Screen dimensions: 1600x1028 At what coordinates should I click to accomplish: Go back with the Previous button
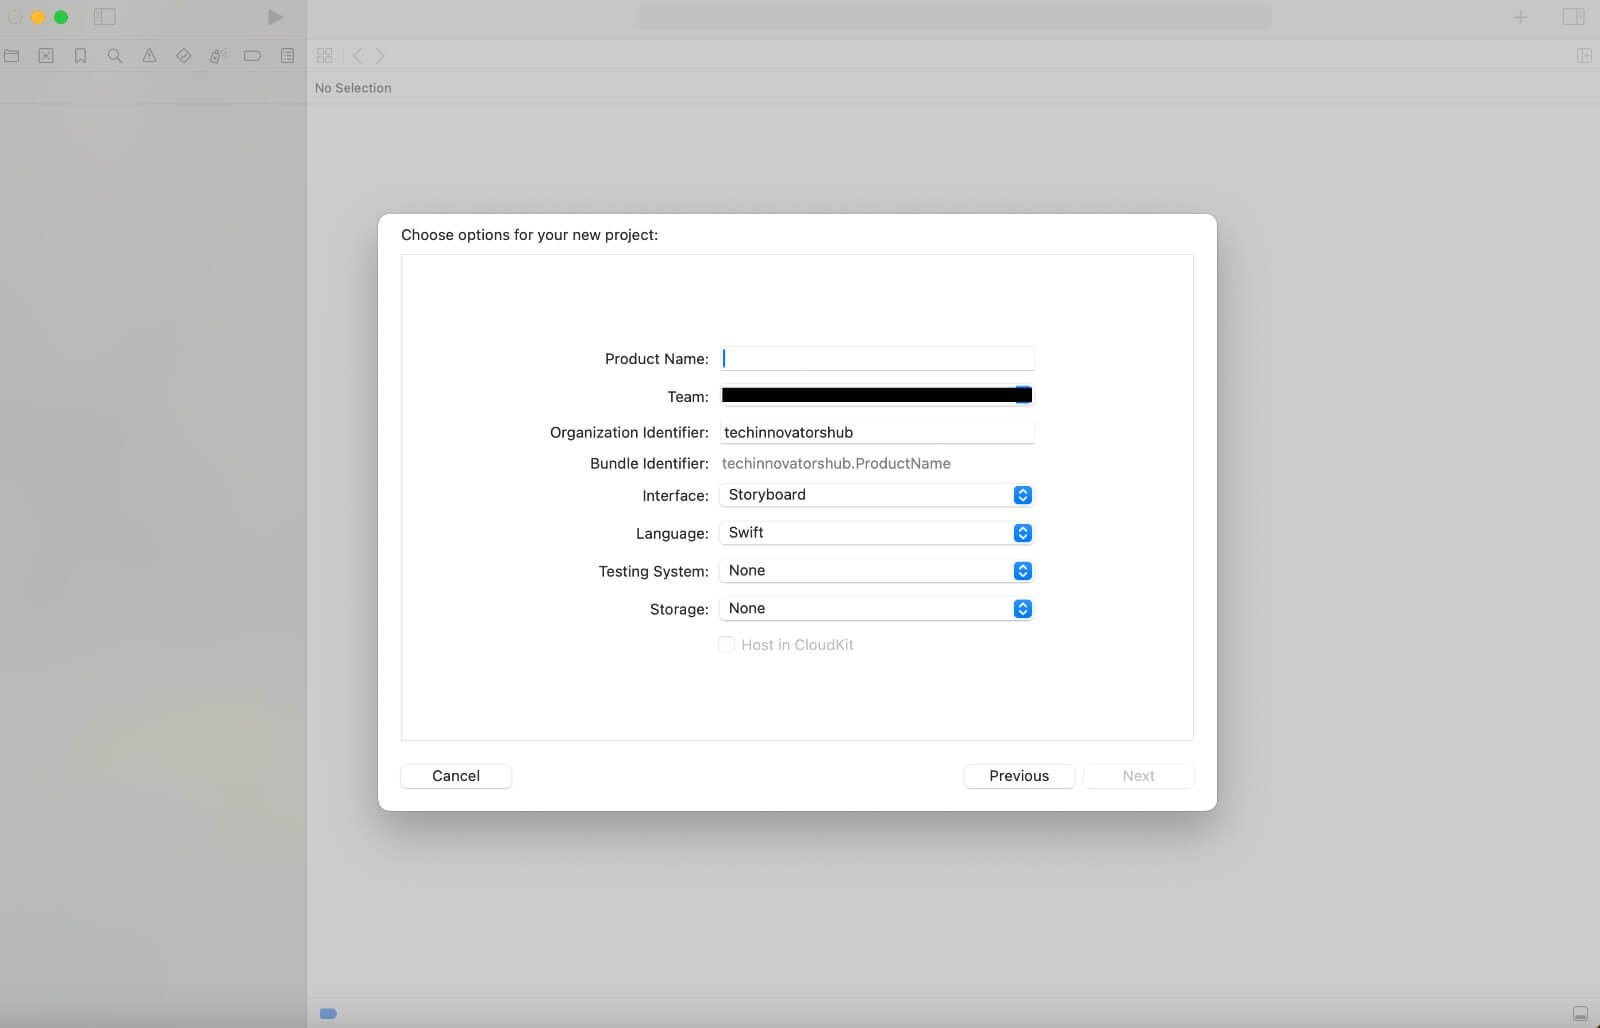1019,776
